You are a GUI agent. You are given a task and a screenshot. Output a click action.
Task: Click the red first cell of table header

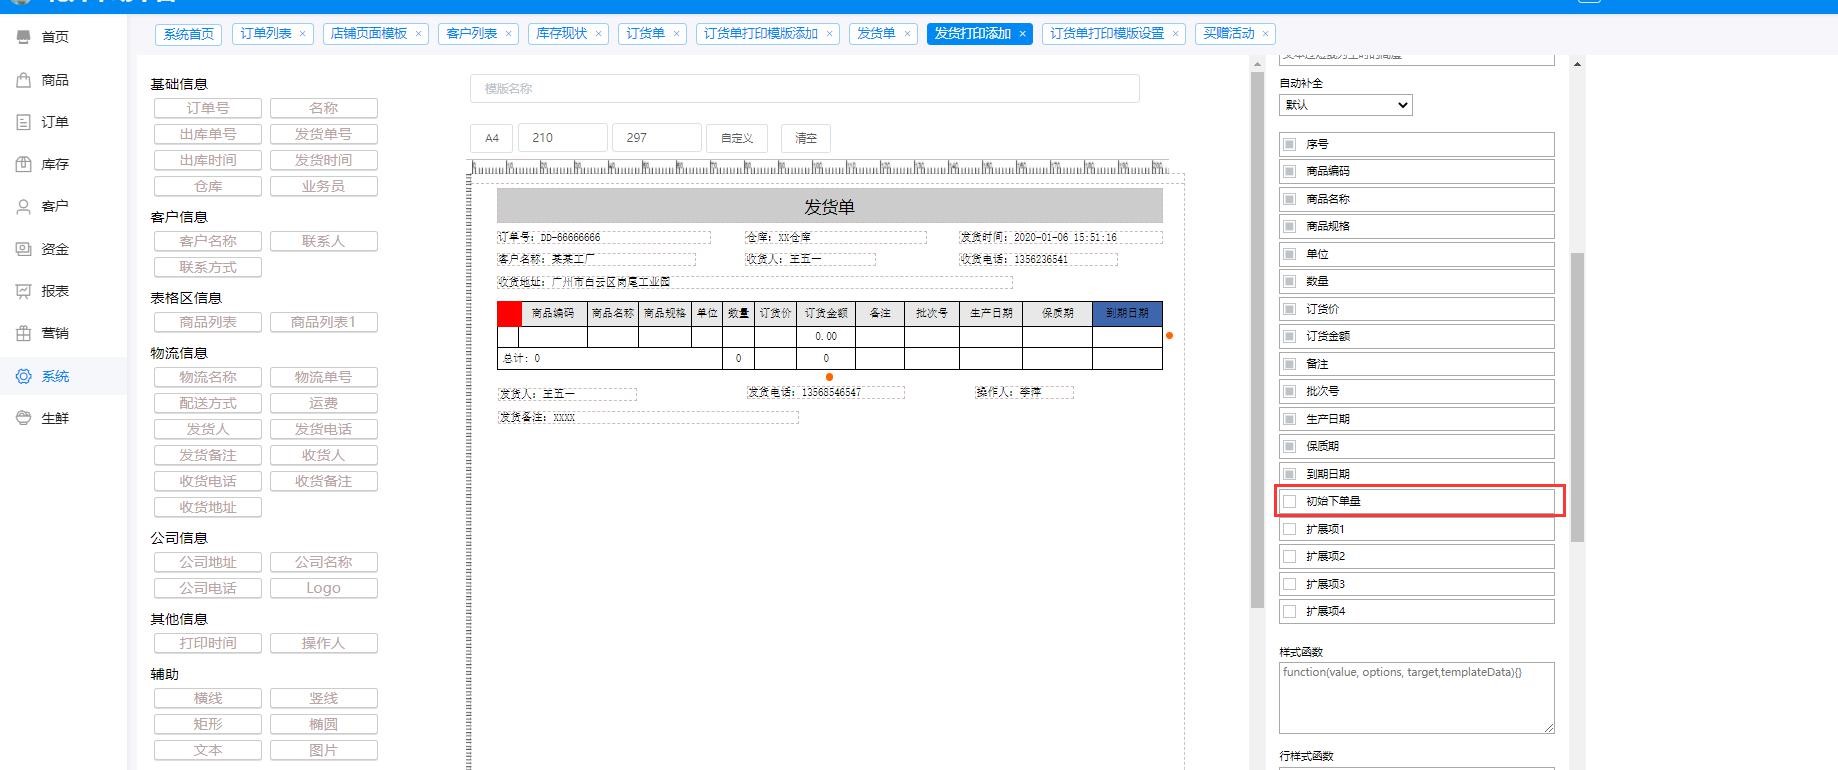coord(509,313)
